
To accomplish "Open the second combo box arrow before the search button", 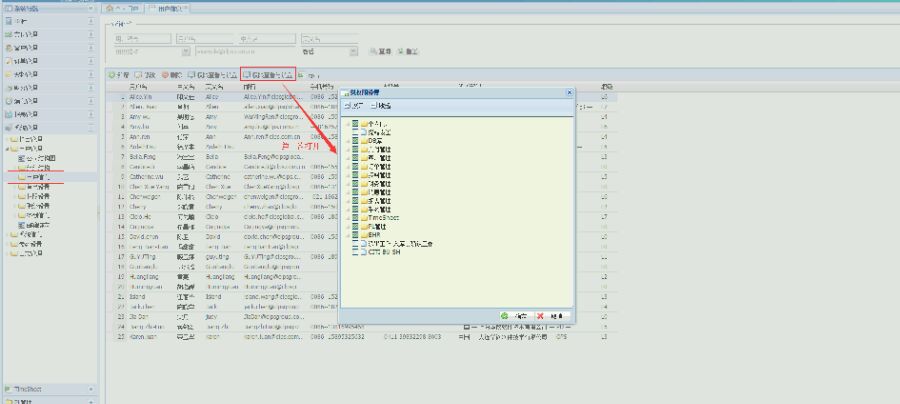I will coord(353,52).
